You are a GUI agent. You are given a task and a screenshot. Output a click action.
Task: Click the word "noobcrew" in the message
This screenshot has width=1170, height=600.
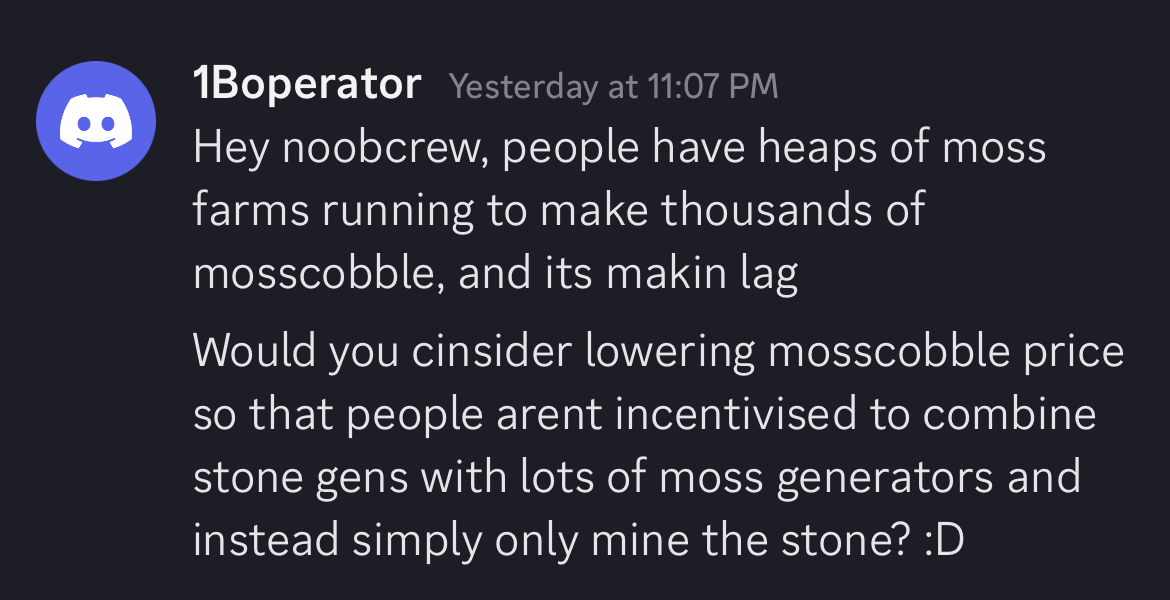click(x=384, y=147)
